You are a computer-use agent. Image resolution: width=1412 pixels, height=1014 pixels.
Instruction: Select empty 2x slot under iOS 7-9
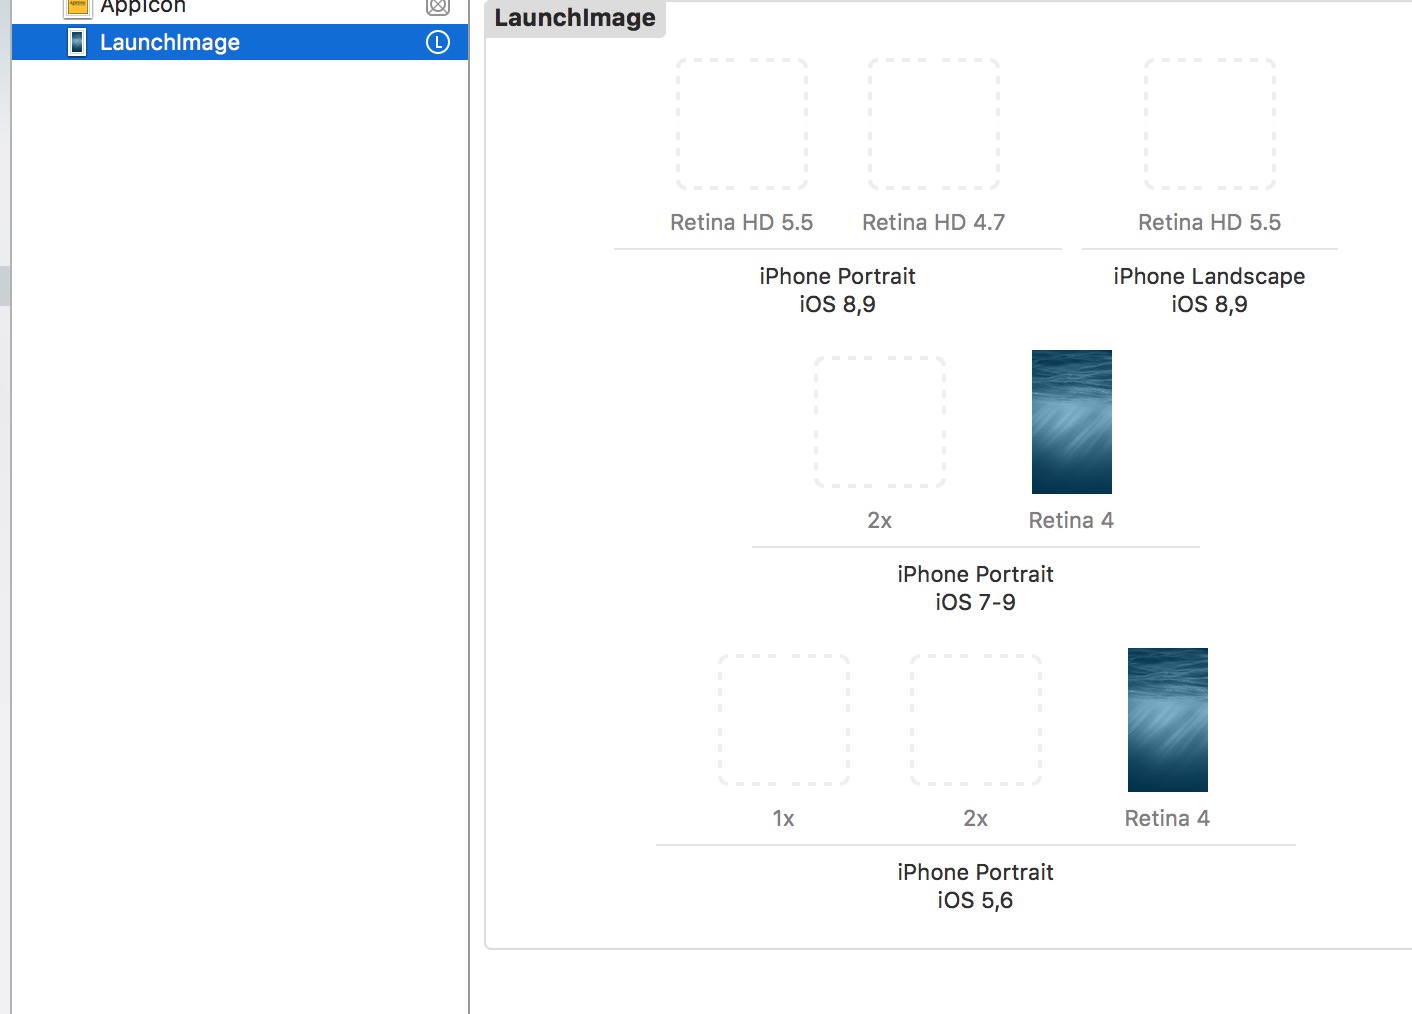(880, 422)
